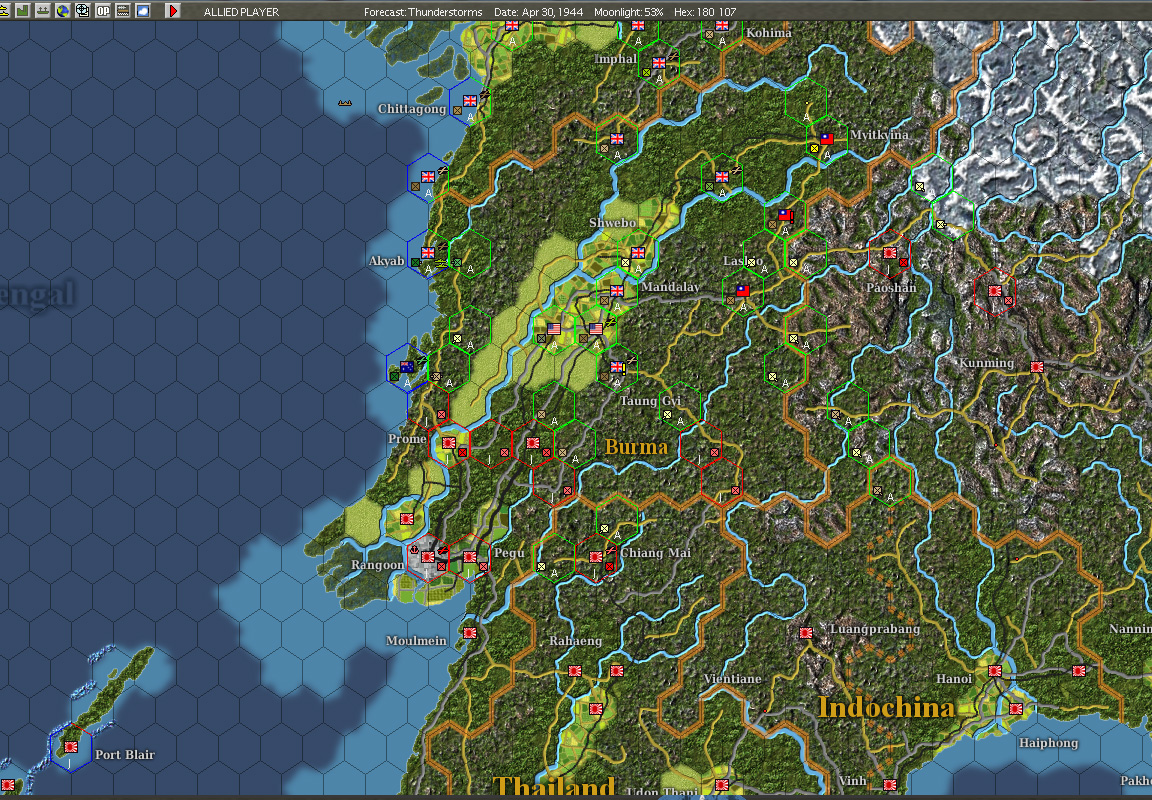Image resolution: width=1152 pixels, height=800 pixels.
Task: Click the Kohima city label
Action: (x=769, y=33)
